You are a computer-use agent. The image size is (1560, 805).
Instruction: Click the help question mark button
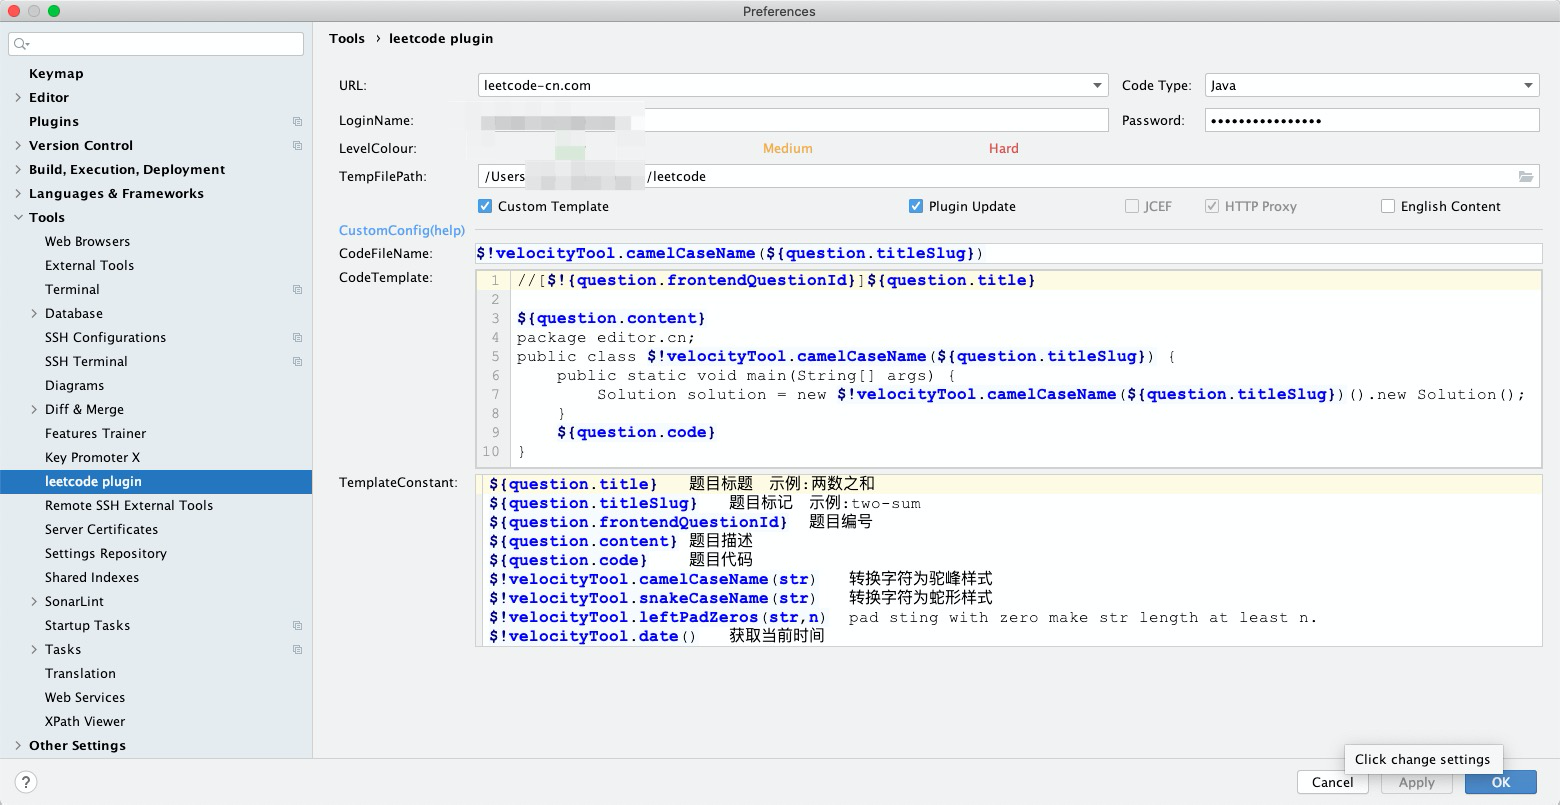pyautogui.click(x=26, y=783)
